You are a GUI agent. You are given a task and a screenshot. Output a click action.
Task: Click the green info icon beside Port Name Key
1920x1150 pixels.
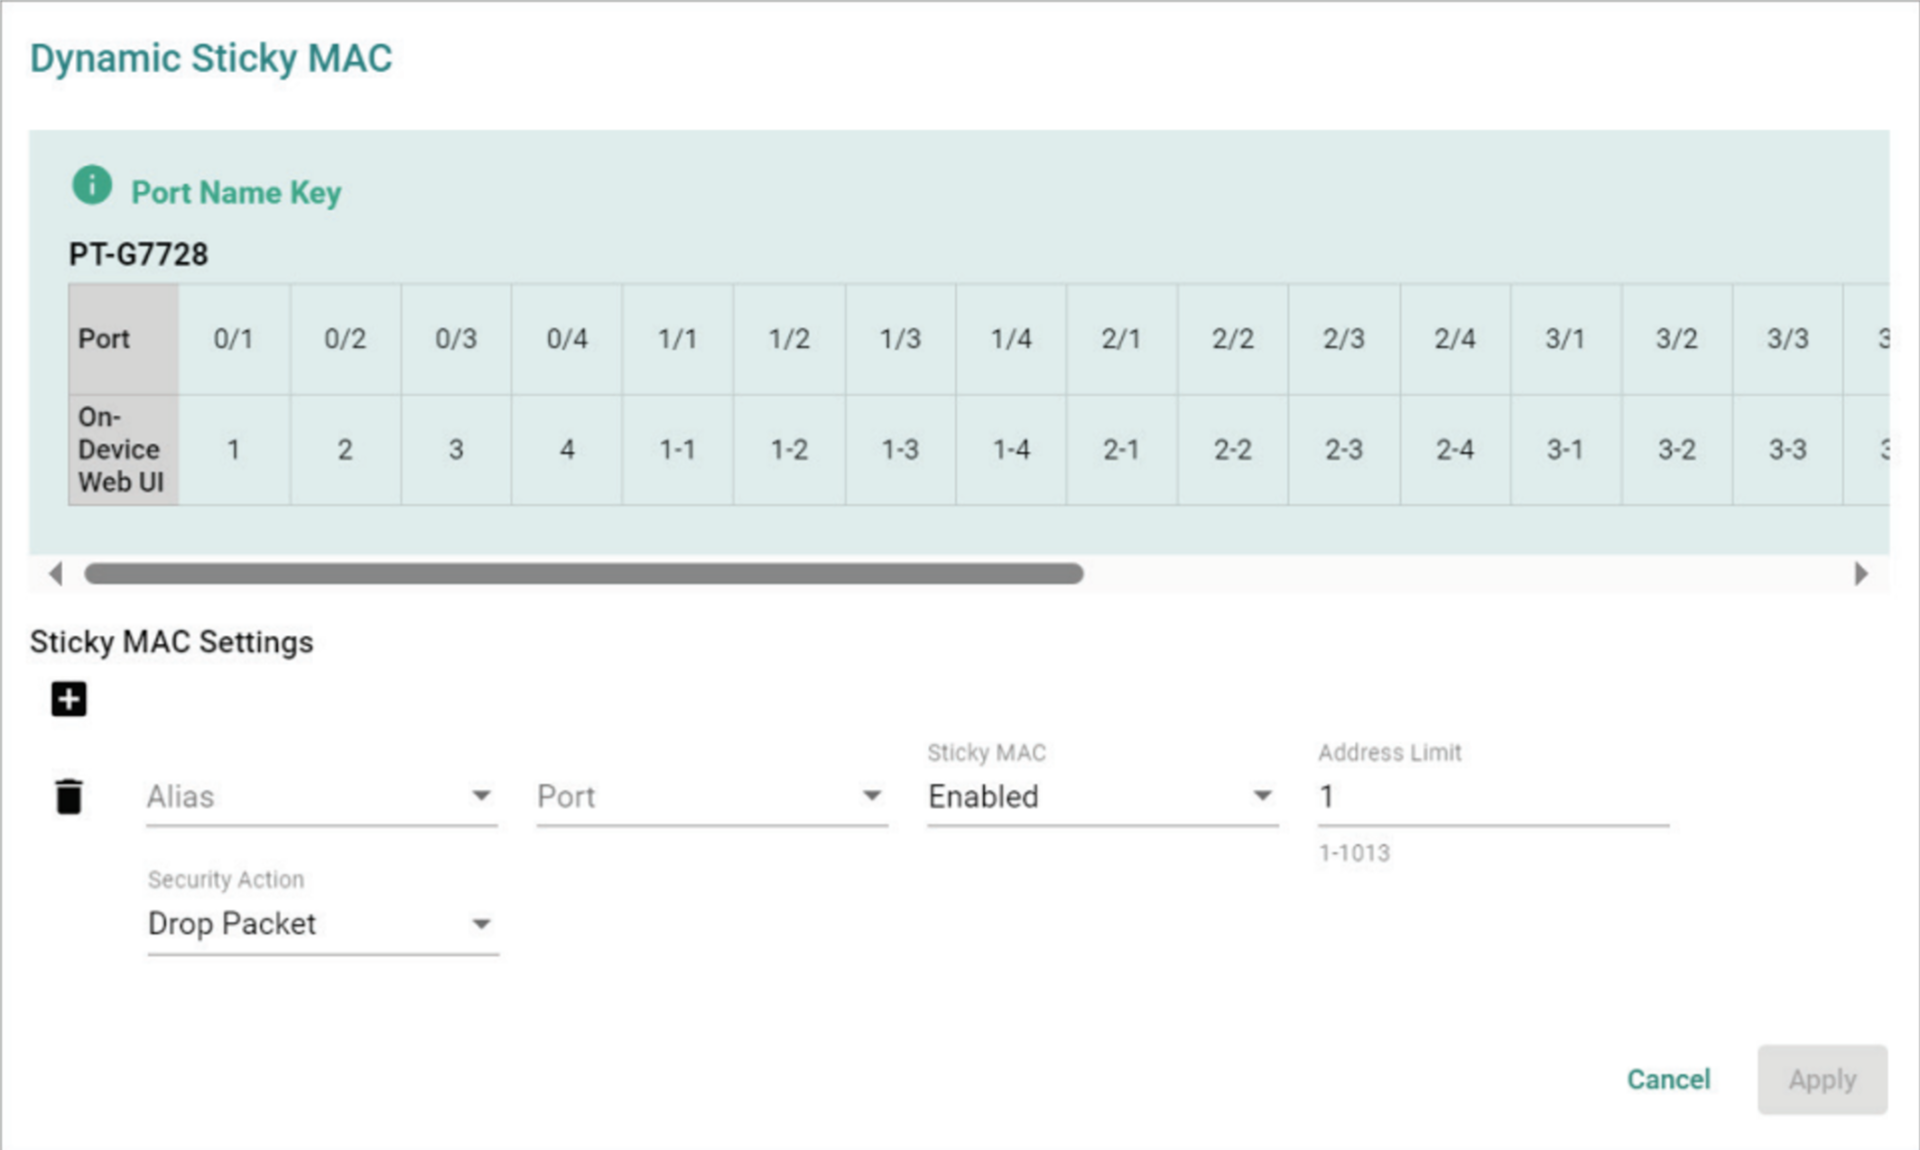click(92, 185)
